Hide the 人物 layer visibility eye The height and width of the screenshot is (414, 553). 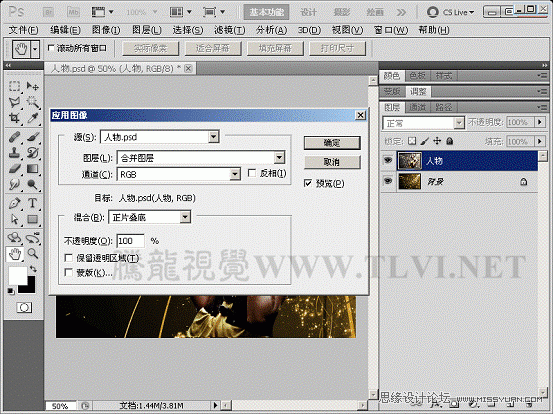pos(388,160)
